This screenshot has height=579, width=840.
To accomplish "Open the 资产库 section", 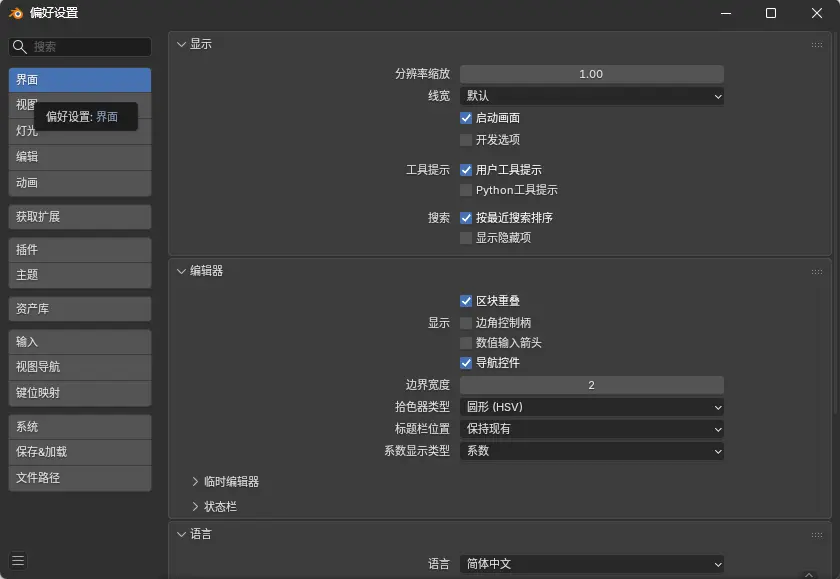I will coord(80,309).
